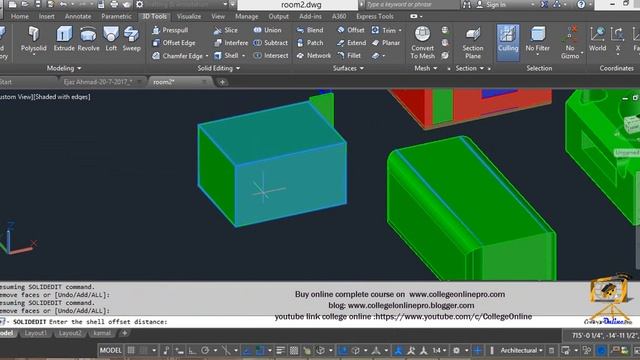640x360 pixels.
Task: Add a Section Plane
Action: point(473,42)
